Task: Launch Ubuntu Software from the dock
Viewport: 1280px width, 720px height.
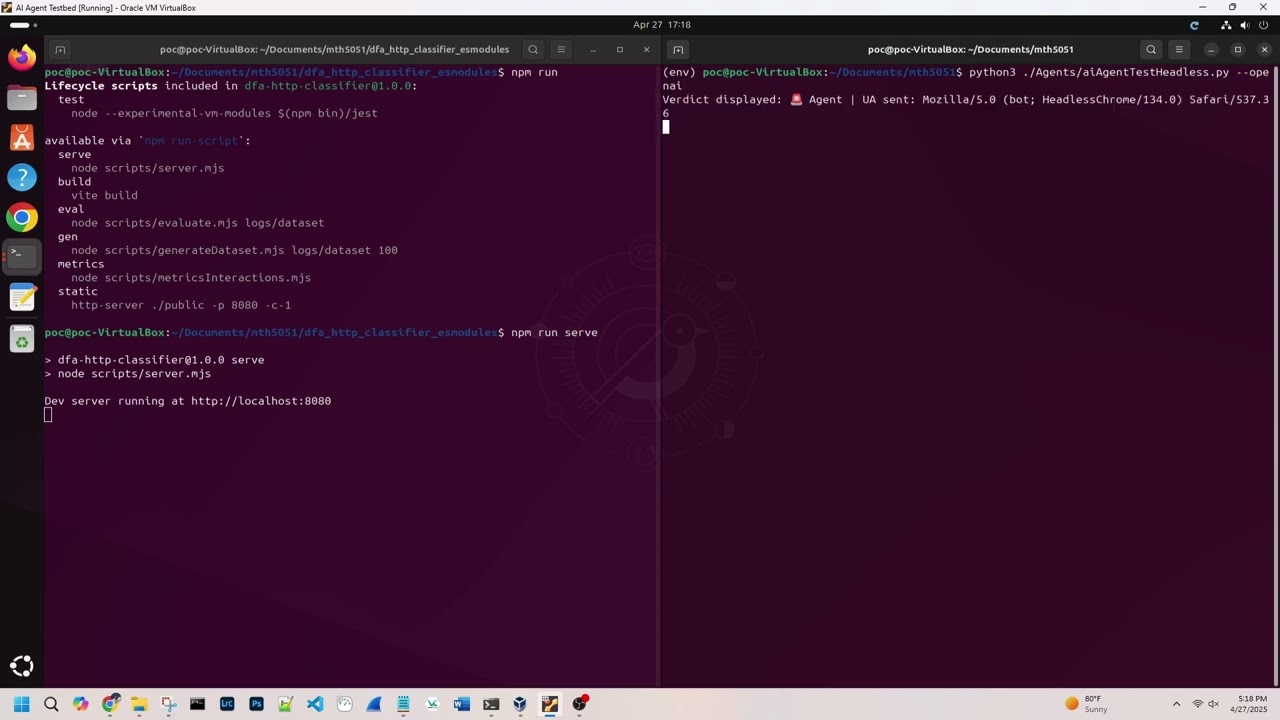Action: 22,137
